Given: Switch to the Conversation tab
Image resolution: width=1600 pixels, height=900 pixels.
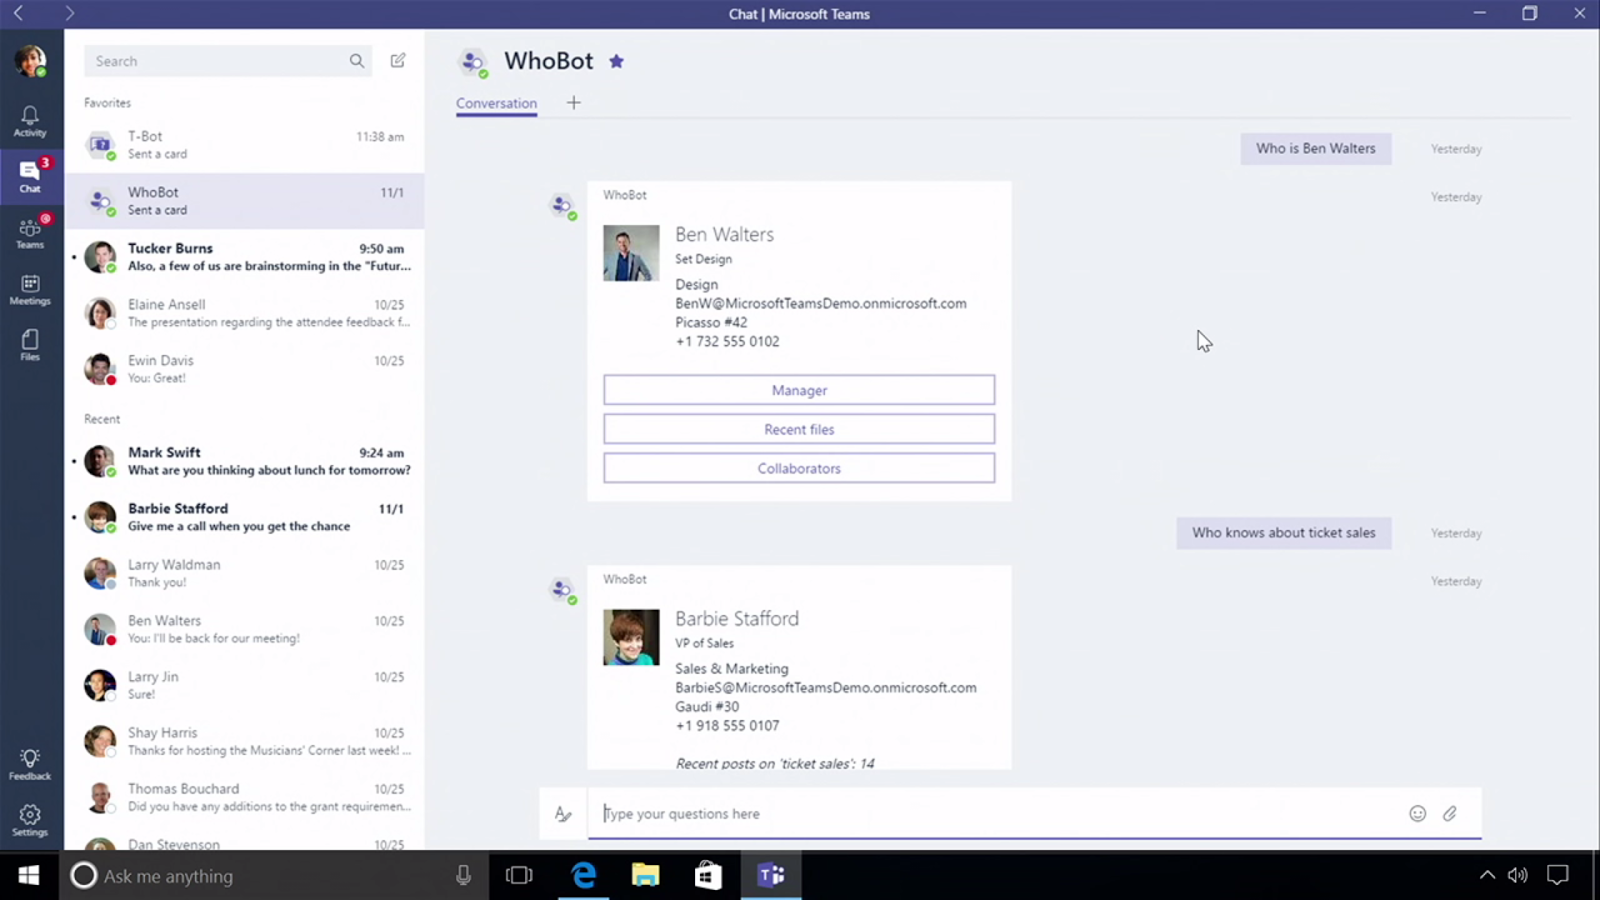Looking at the screenshot, I should click(496, 103).
